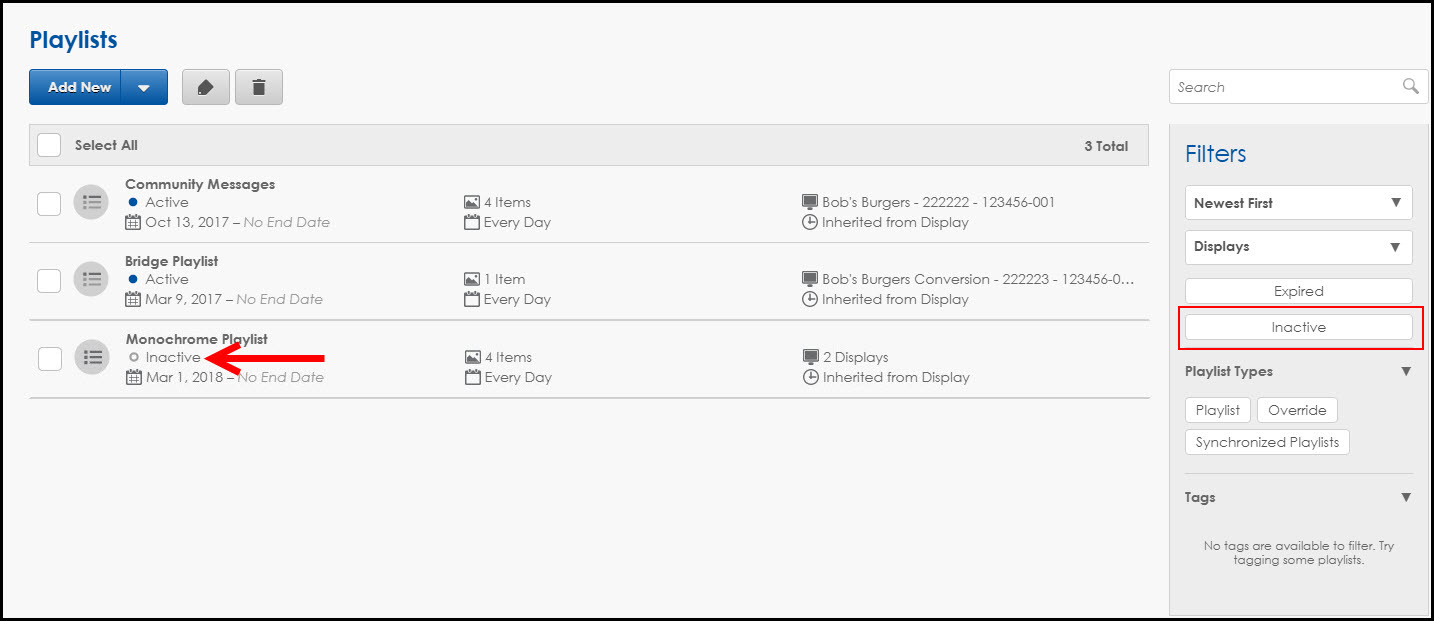Click Monochrome Playlist round list icon
This screenshot has width=1434, height=621.
[x=92, y=357]
